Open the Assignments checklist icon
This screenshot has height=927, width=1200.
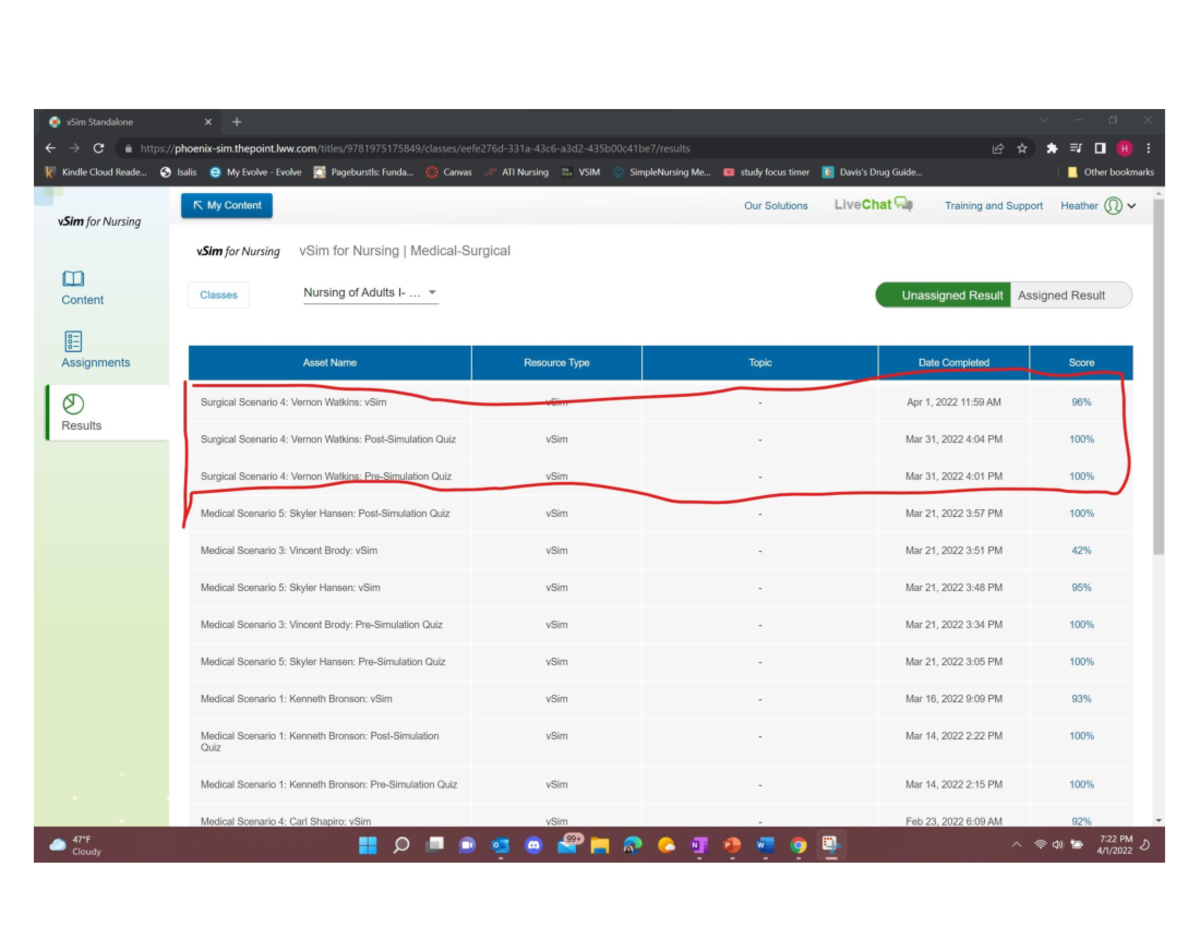tap(73, 341)
